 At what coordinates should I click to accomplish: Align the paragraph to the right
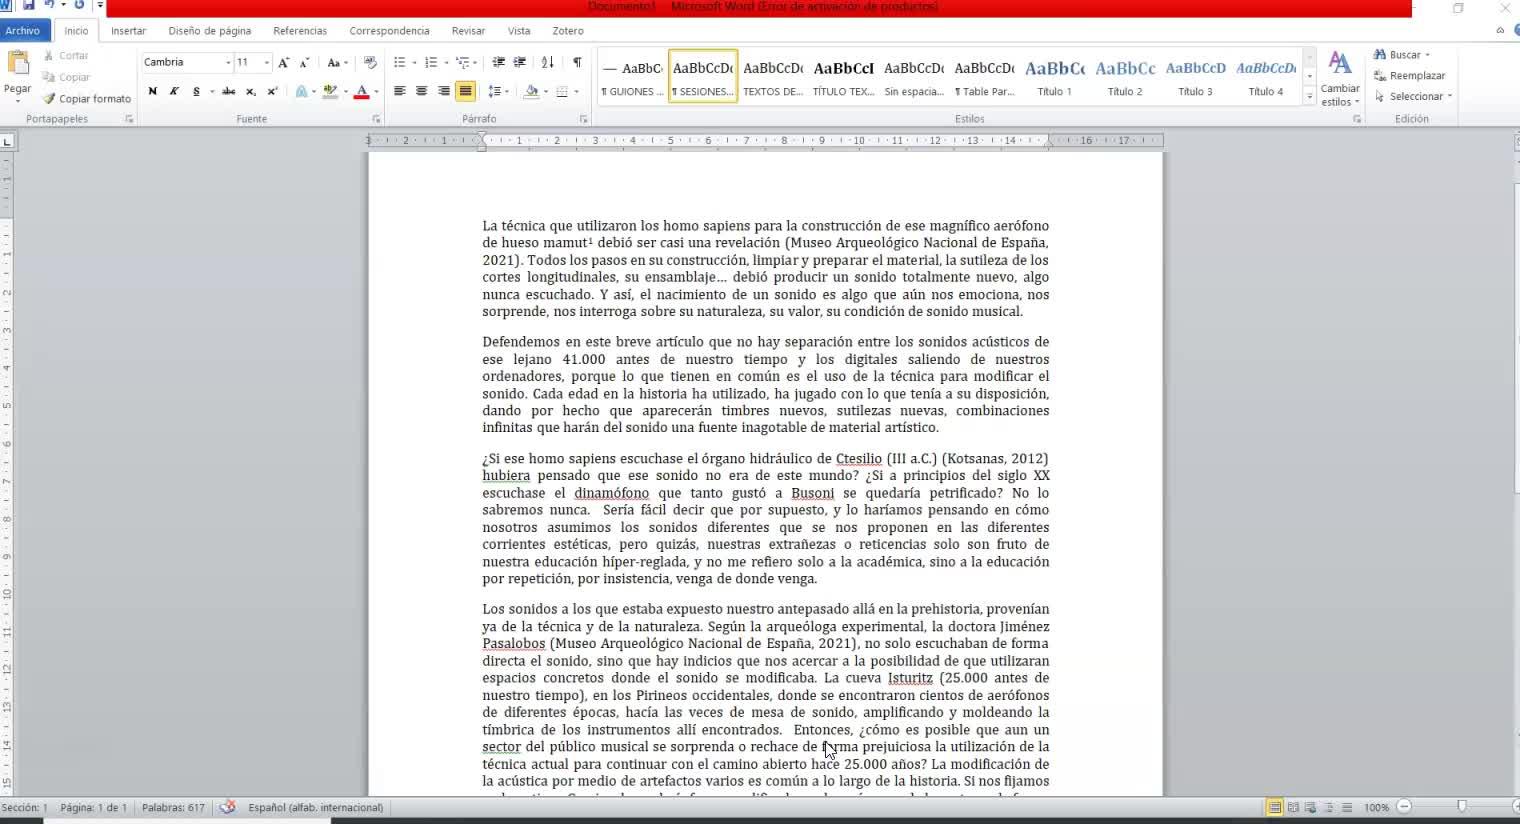(443, 92)
